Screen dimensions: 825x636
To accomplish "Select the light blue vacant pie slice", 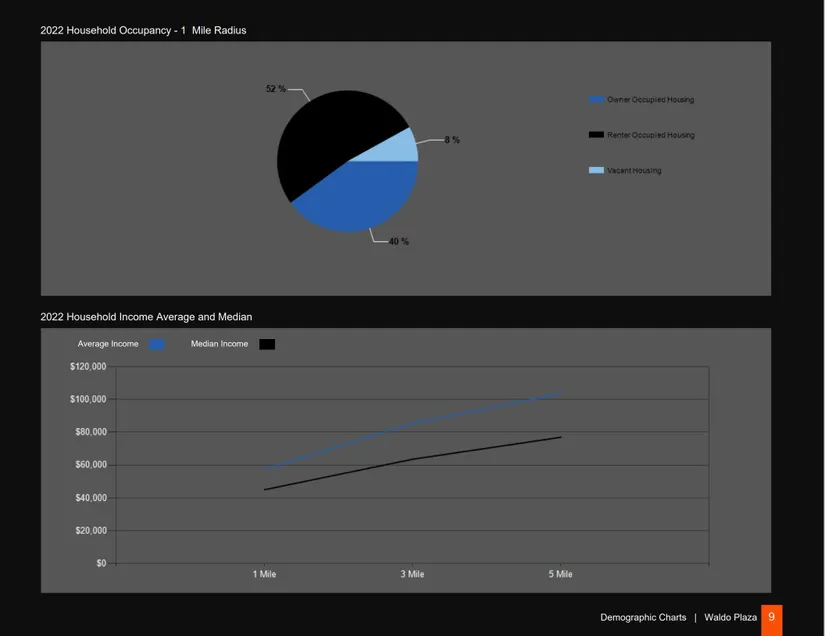I will (400, 148).
